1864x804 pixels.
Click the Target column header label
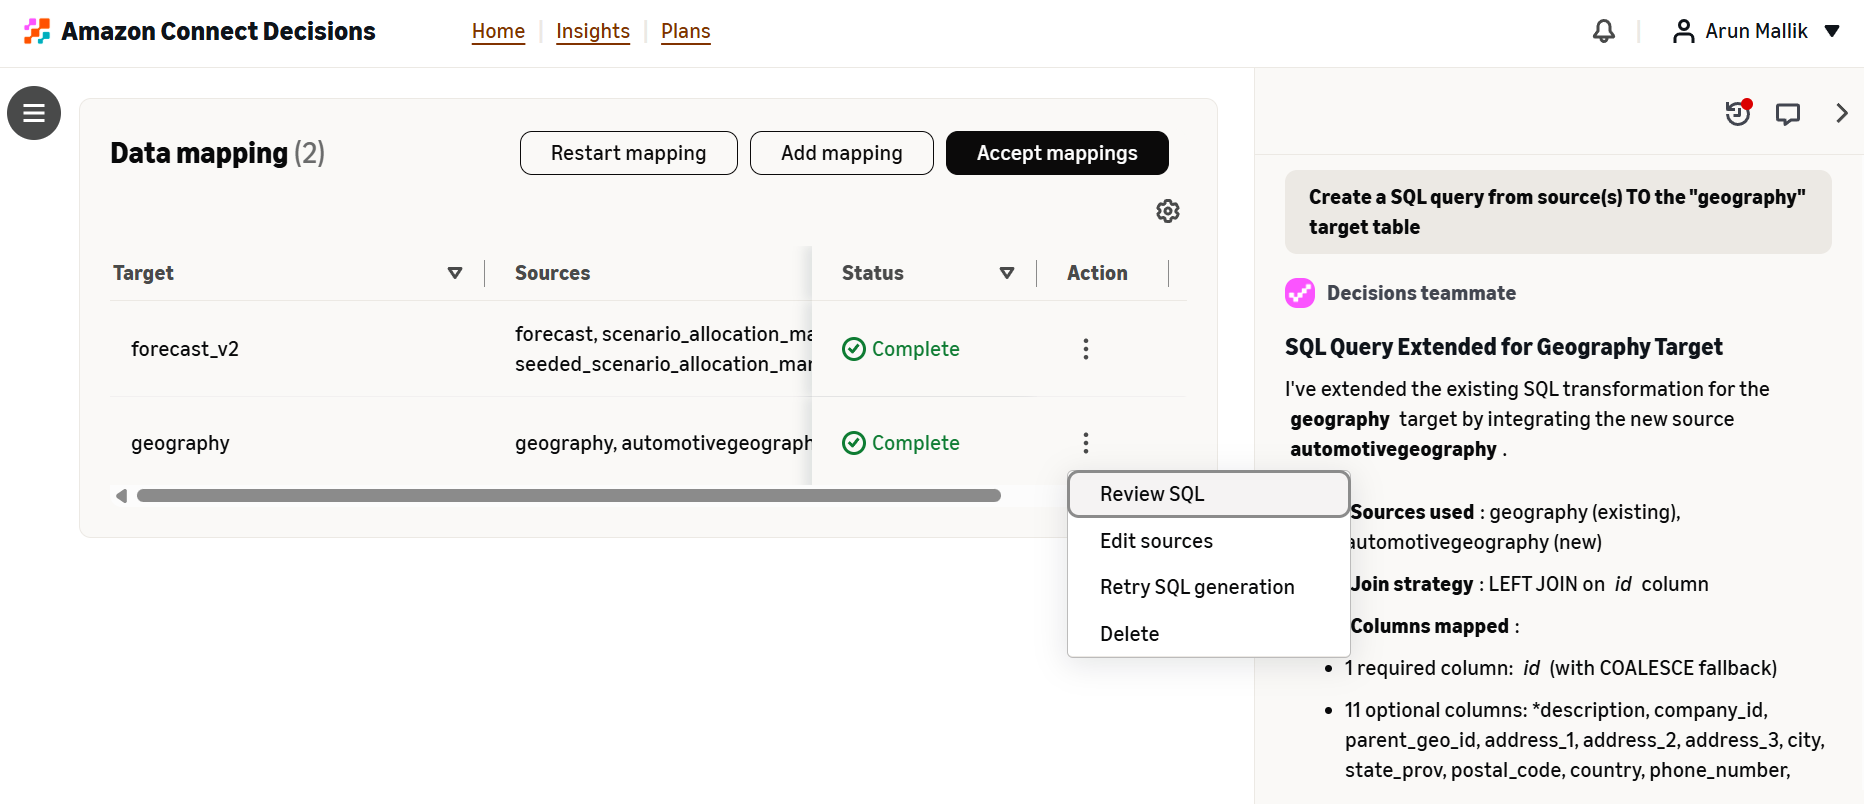[x=143, y=273]
